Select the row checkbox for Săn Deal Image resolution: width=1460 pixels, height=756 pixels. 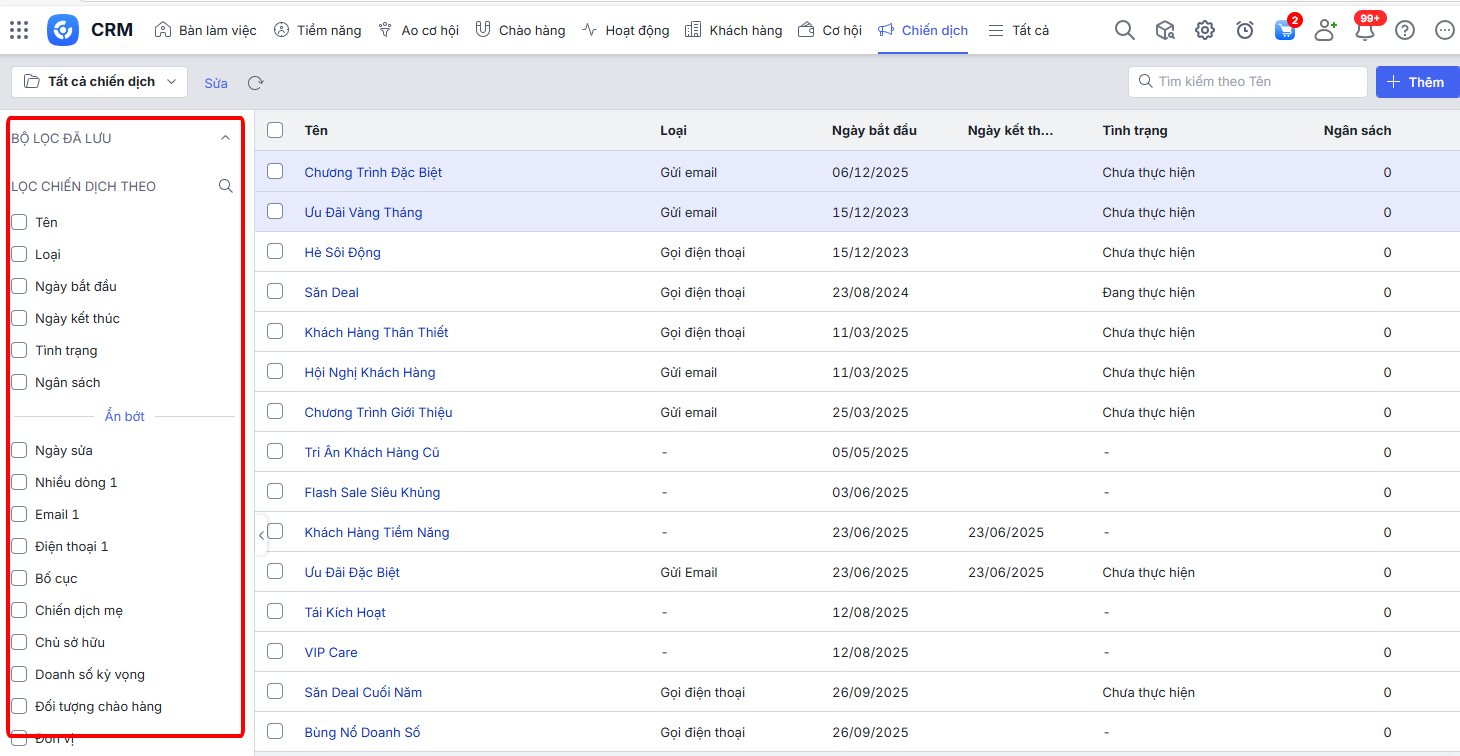tap(275, 292)
